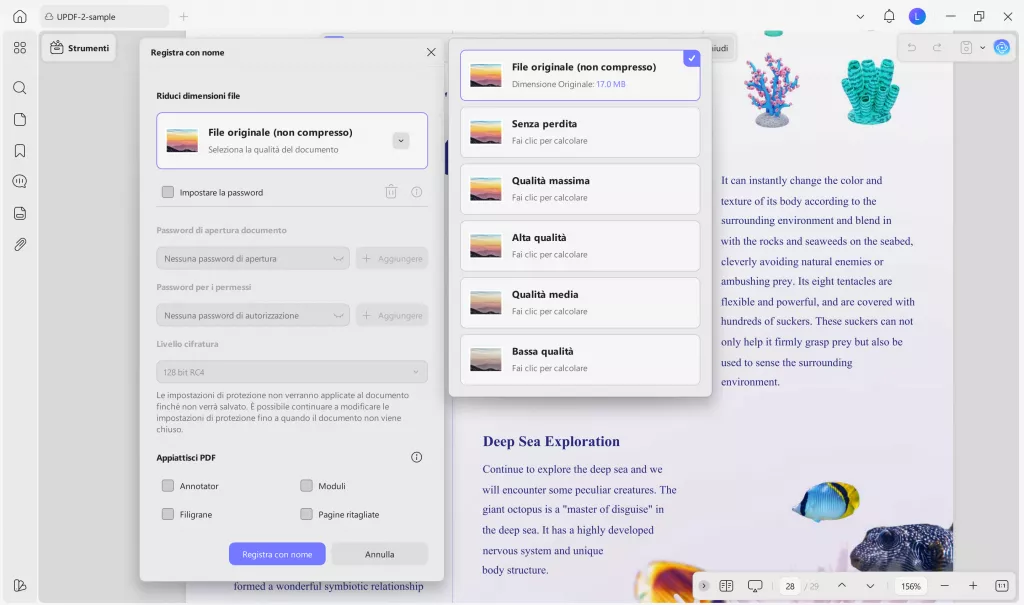Open the thumbnails grid panel icon
The width and height of the screenshot is (1024, 605).
tap(20, 48)
